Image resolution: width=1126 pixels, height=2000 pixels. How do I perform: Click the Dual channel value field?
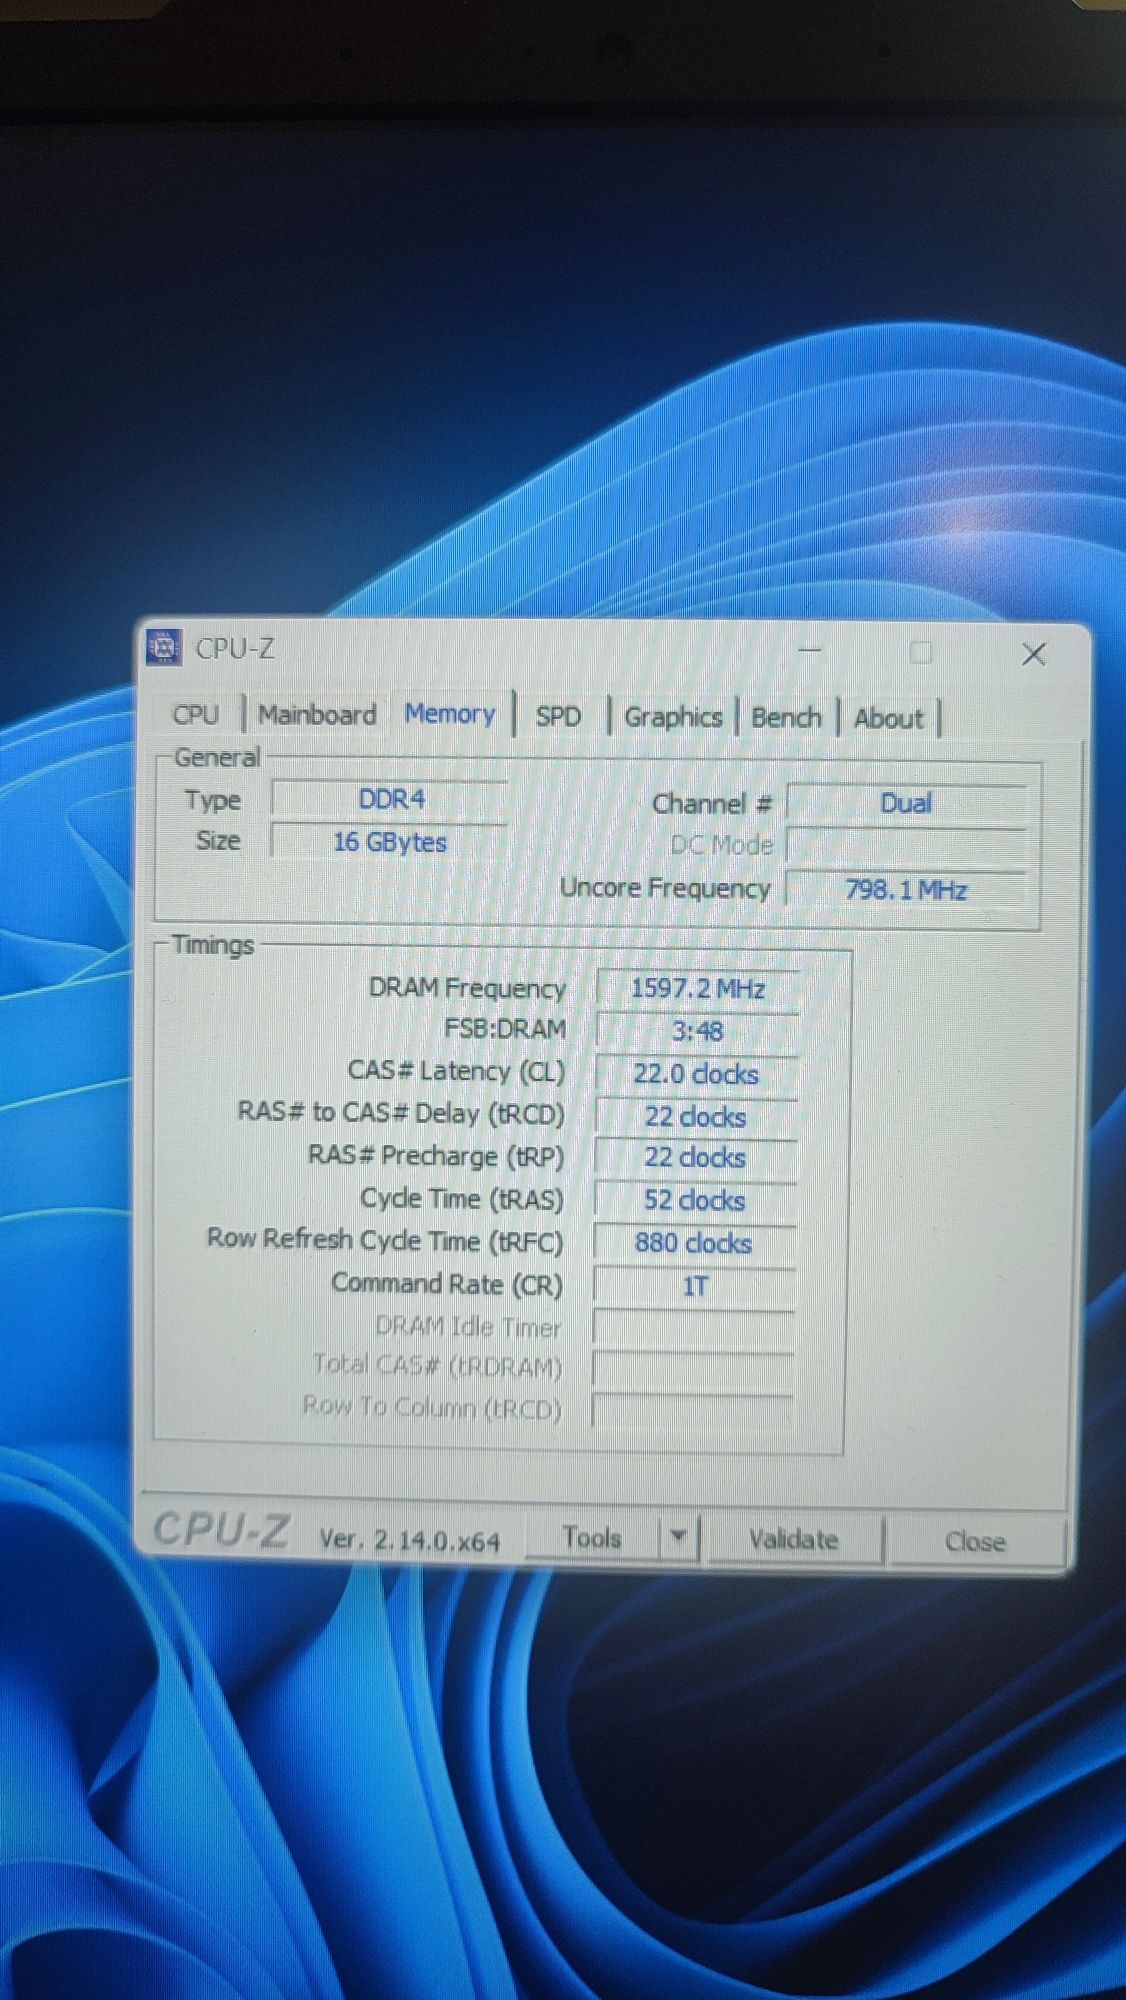pyautogui.click(x=906, y=803)
